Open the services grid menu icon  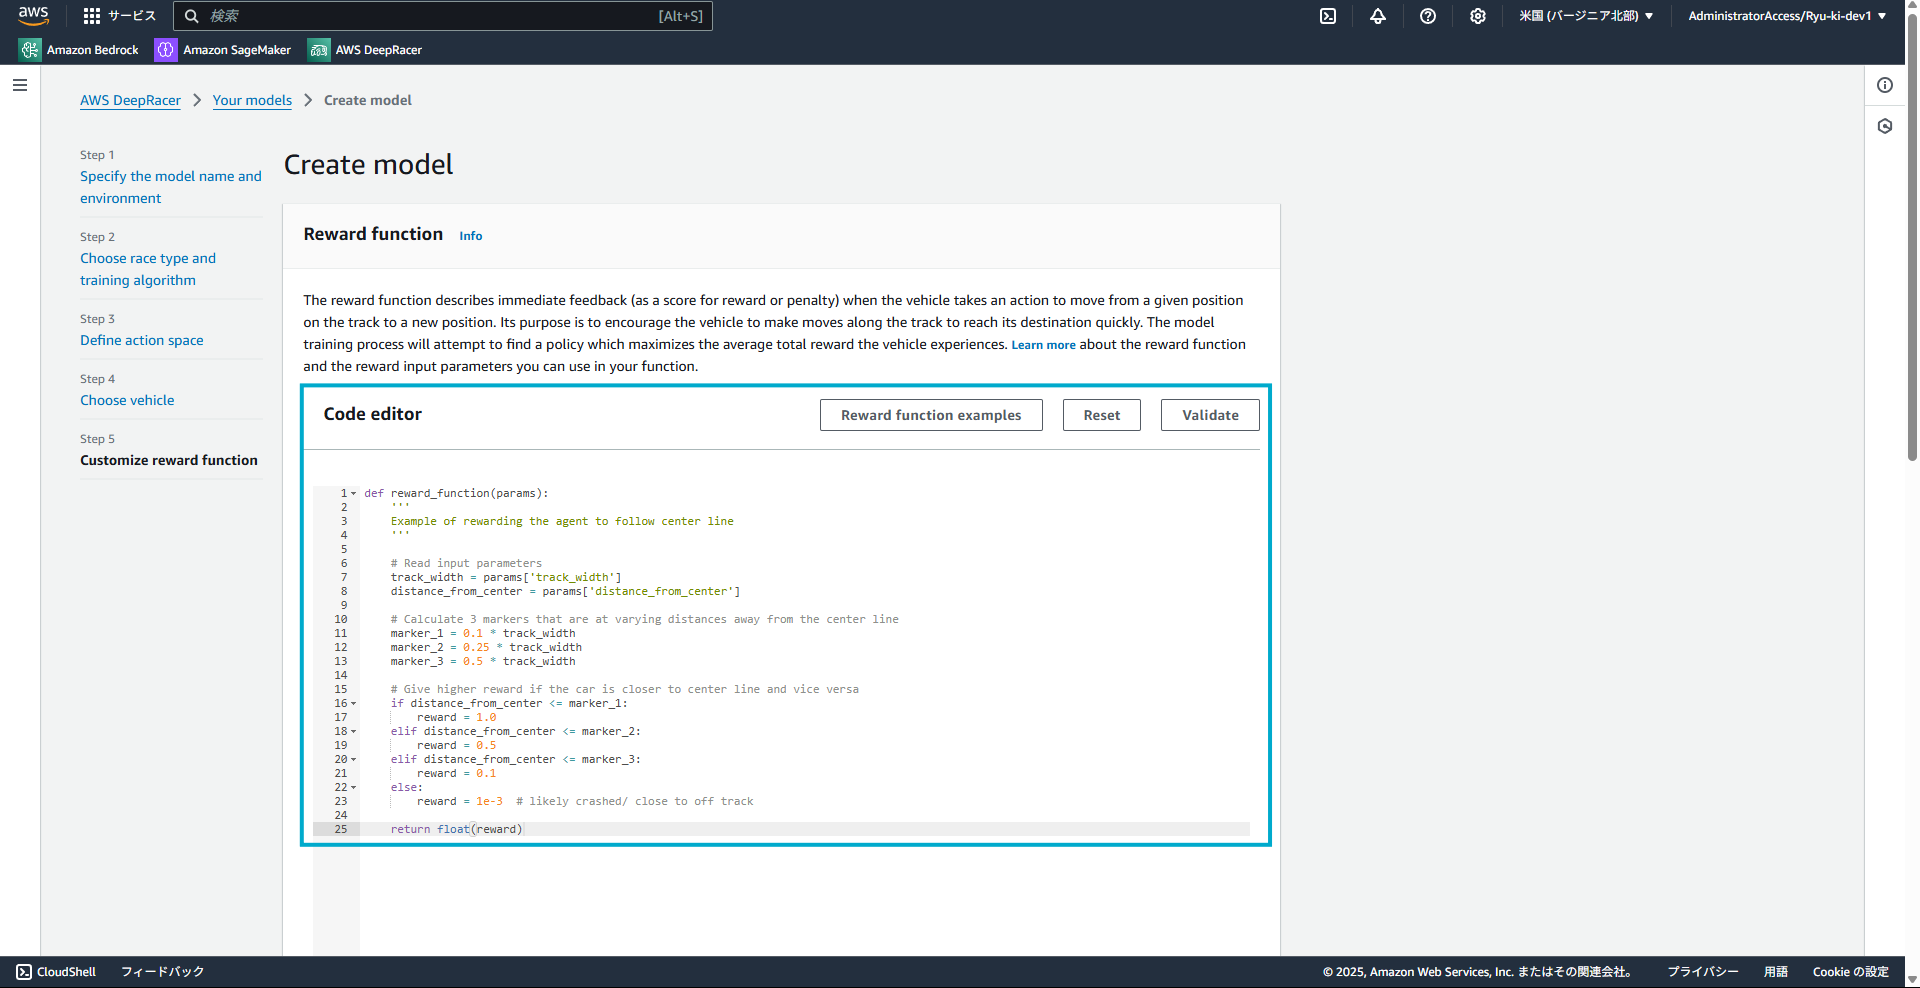point(92,16)
